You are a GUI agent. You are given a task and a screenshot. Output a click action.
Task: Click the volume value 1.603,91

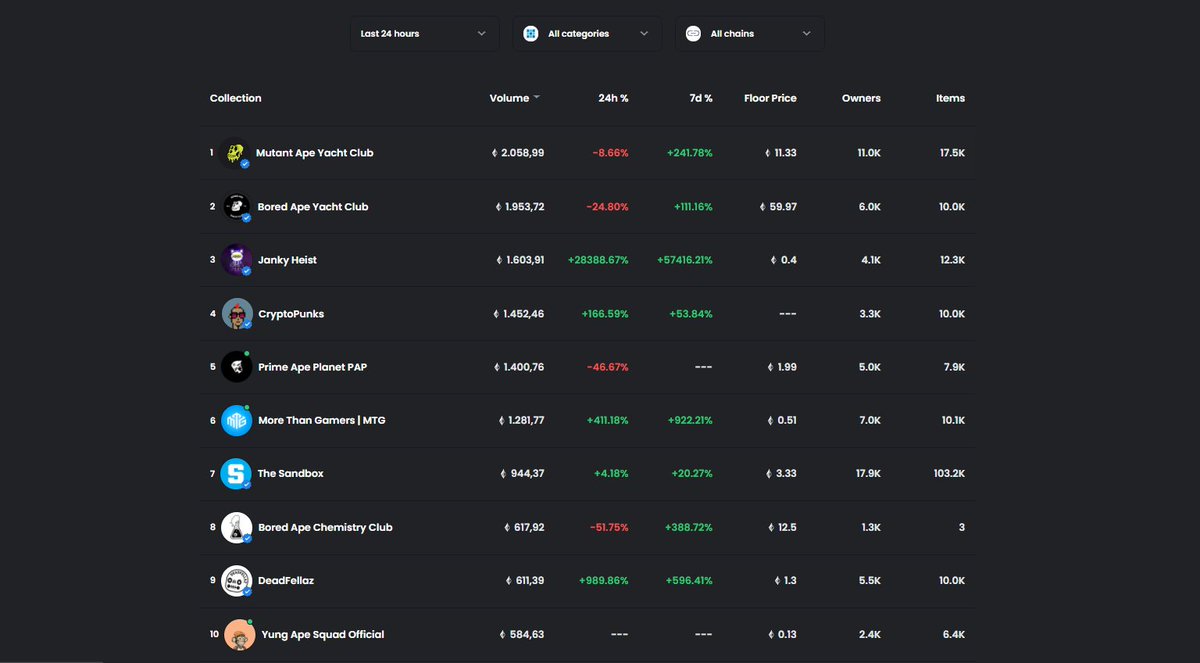coord(526,260)
